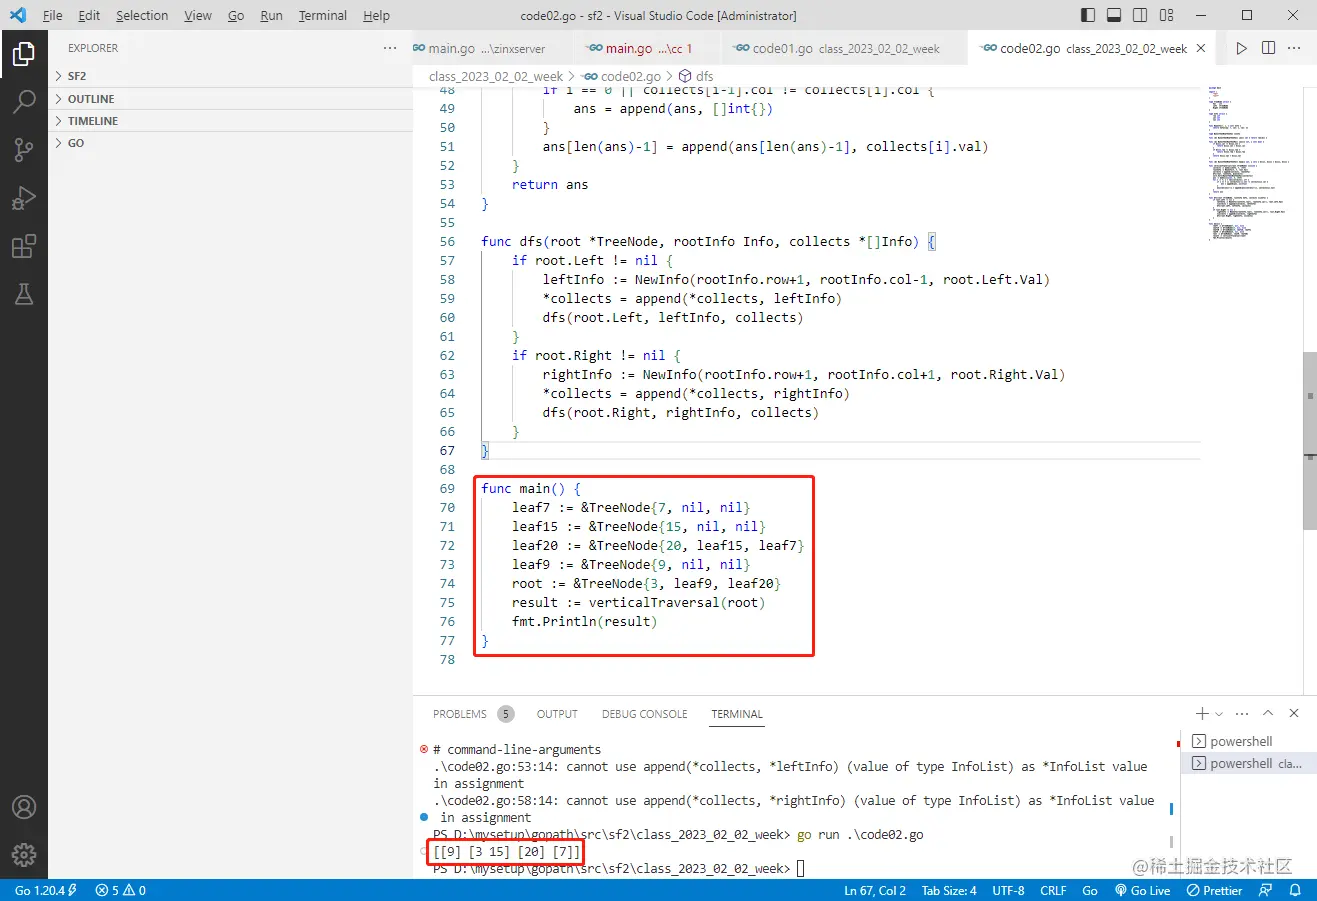Click code02.go breadcrumb item
Viewport: 1317px width, 901px height.
pyautogui.click(x=622, y=76)
